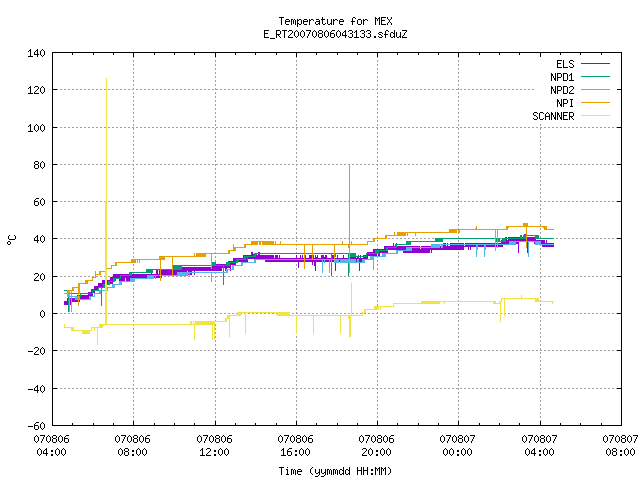Screen dimensions: 640x480
Task: Click the blue NPD2 spike reaching 80
Action: pos(349,165)
